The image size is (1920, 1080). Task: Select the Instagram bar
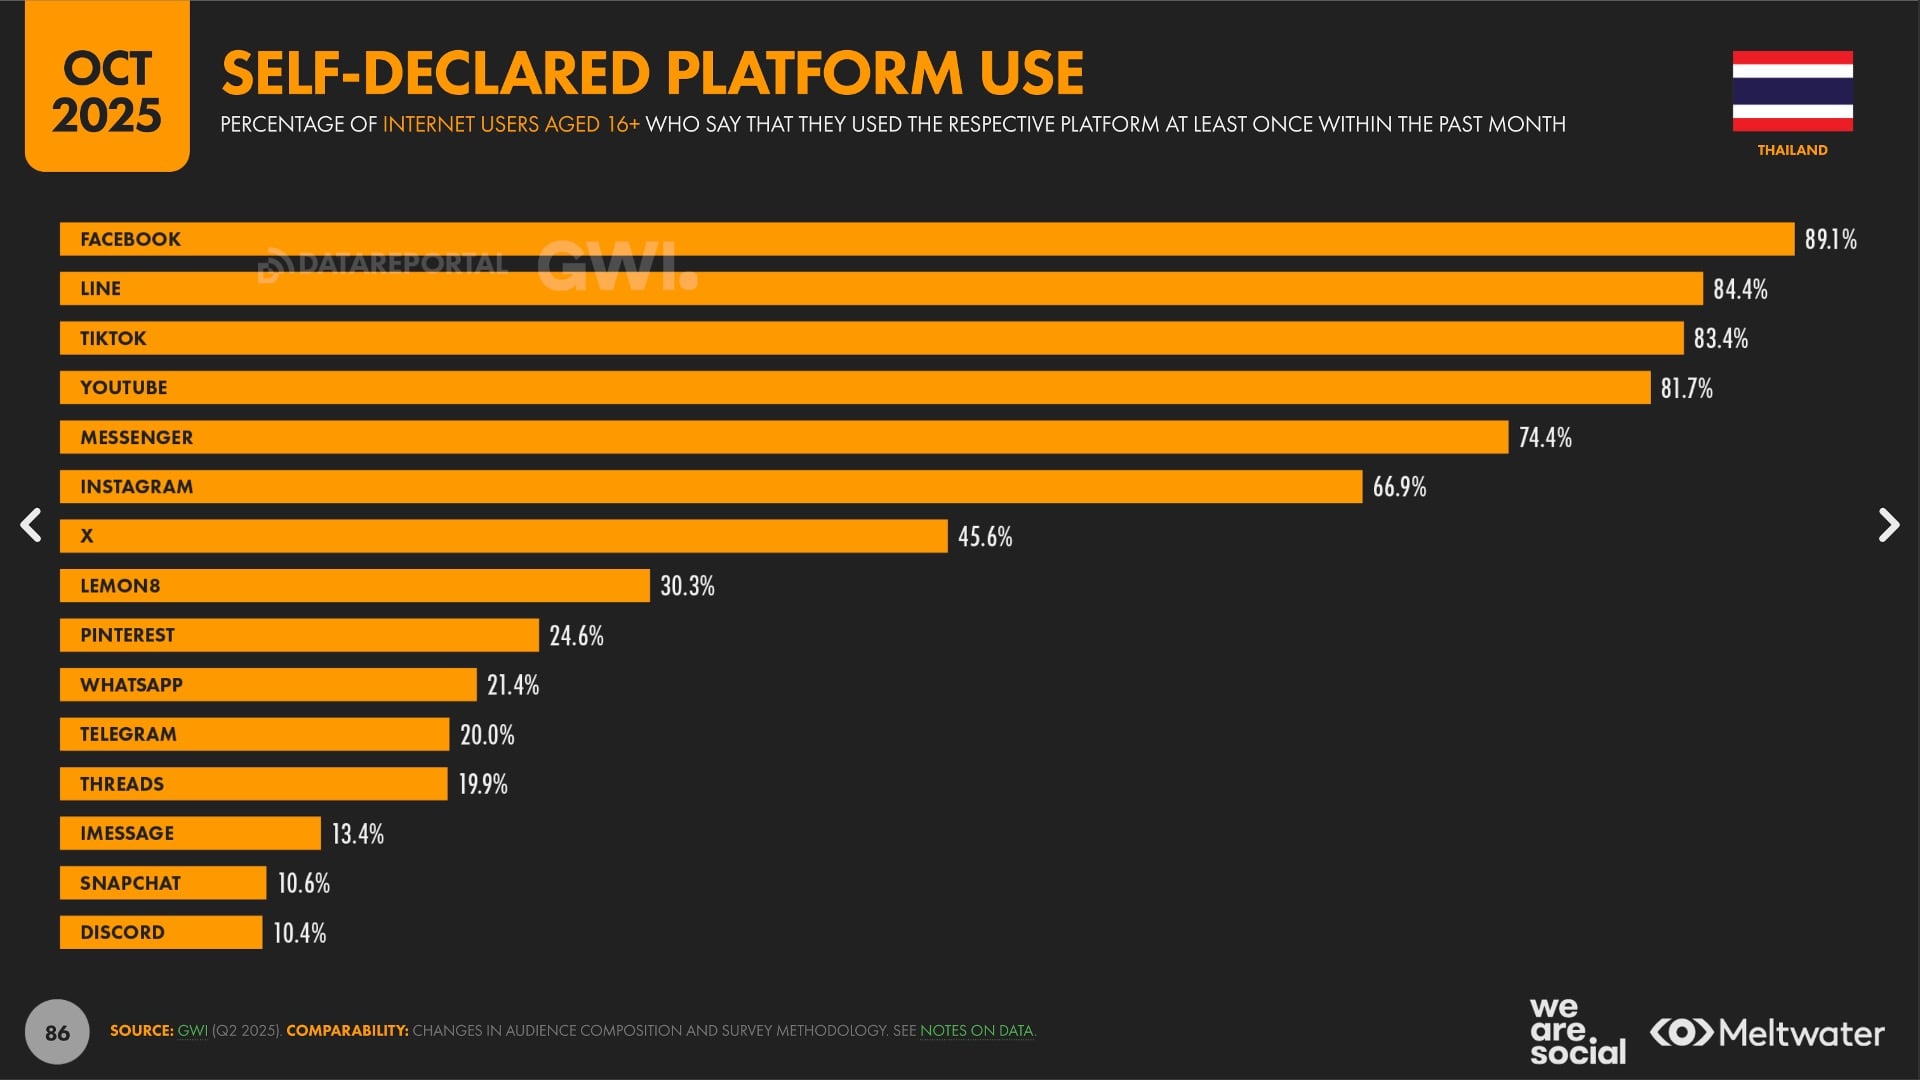[710, 487]
